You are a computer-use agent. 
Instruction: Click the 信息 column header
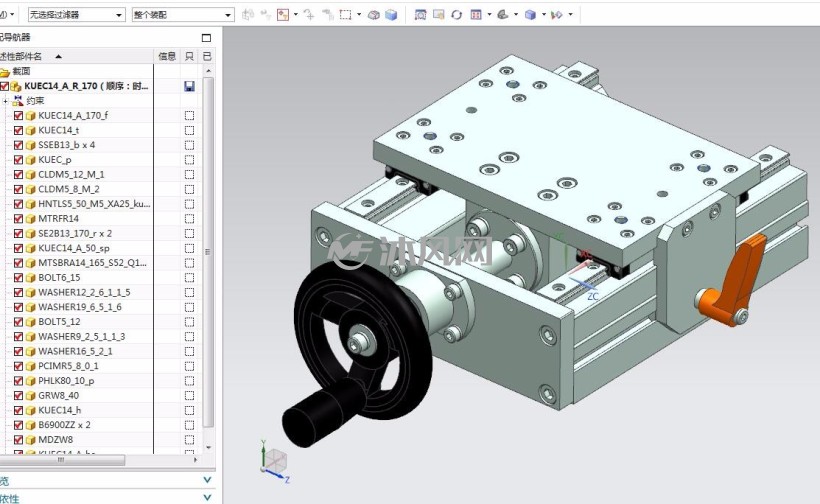pos(167,56)
